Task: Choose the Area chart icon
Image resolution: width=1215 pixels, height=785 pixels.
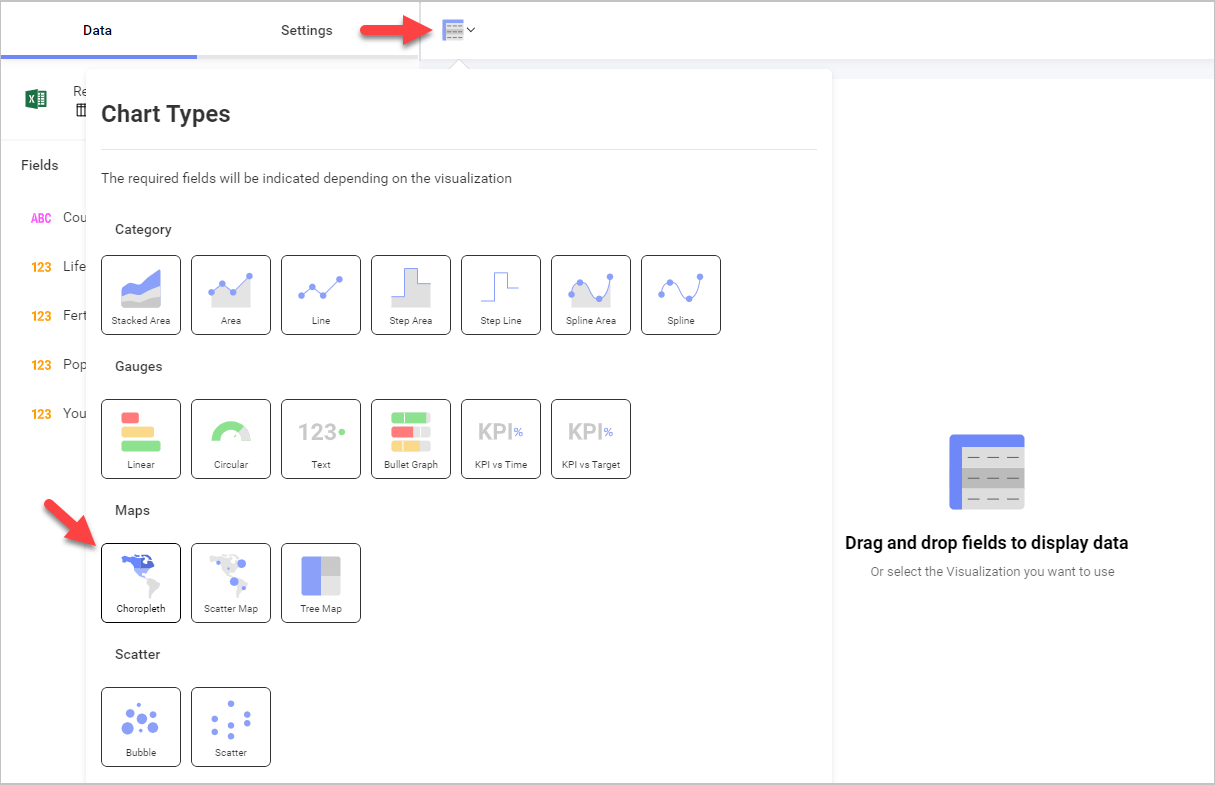Action: 231,294
